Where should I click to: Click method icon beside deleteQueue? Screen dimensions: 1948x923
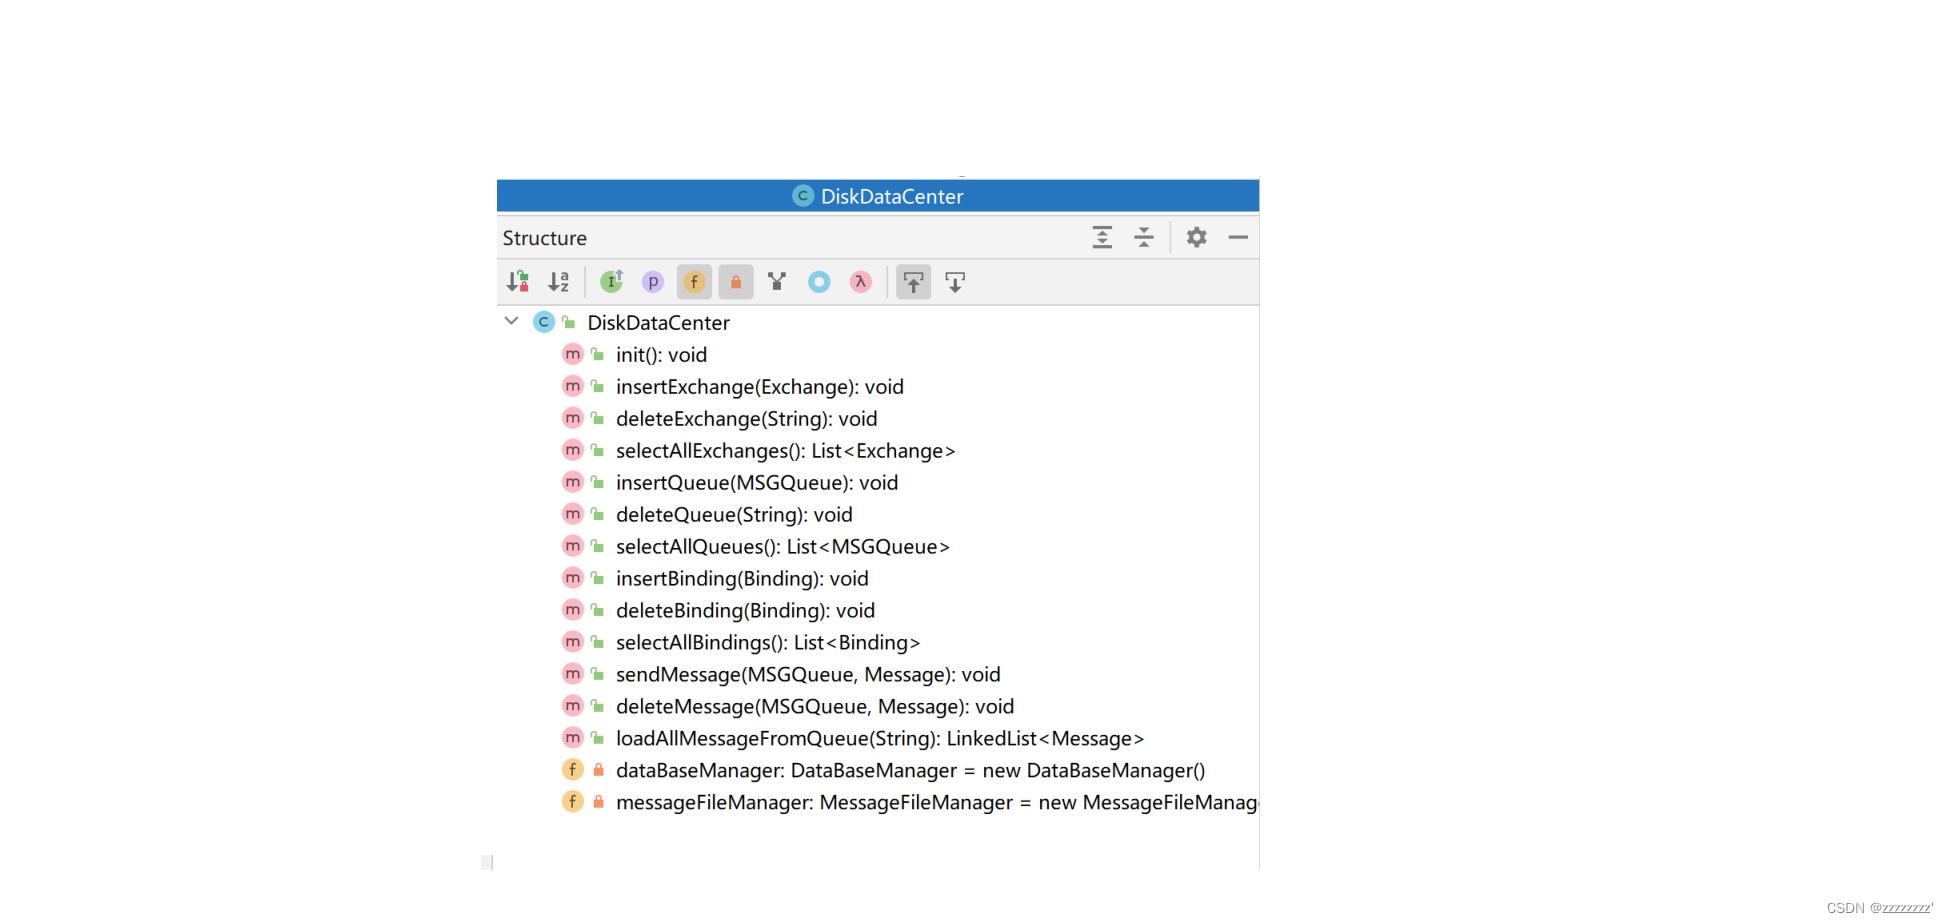coord(573,514)
